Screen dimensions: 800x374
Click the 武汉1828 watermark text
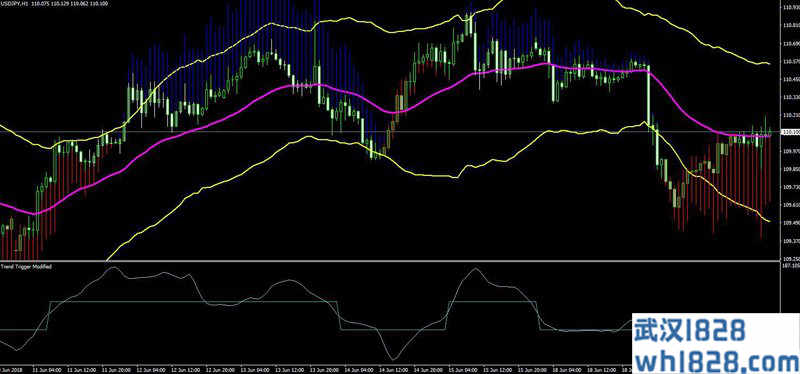(690, 329)
